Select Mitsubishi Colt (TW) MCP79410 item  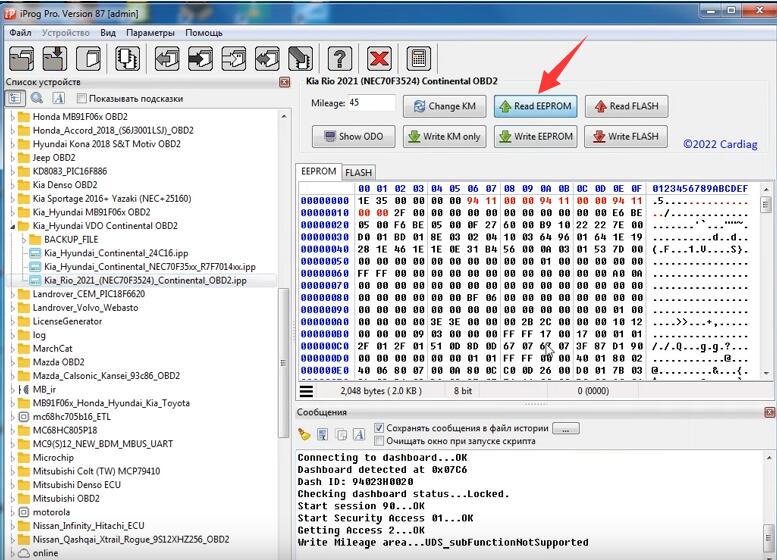(x=96, y=471)
